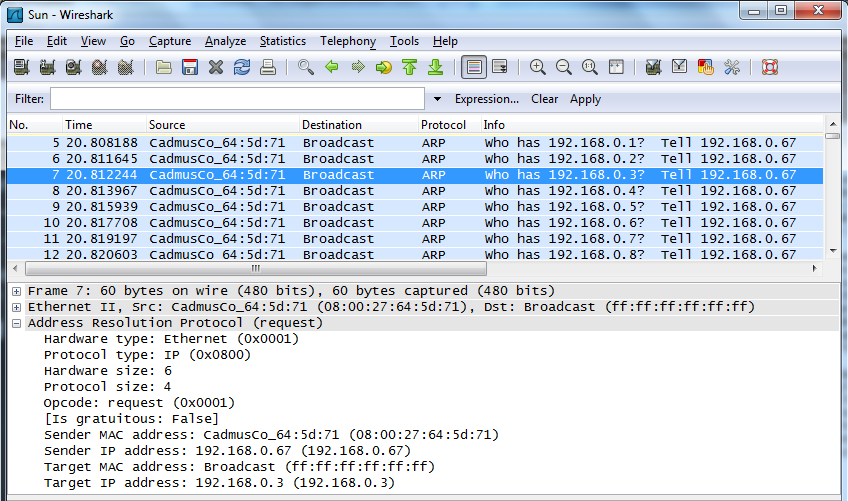This screenshot has width=848, height=501.
Task: Expand the Ethernet II tree node
Action: point(17,307)
